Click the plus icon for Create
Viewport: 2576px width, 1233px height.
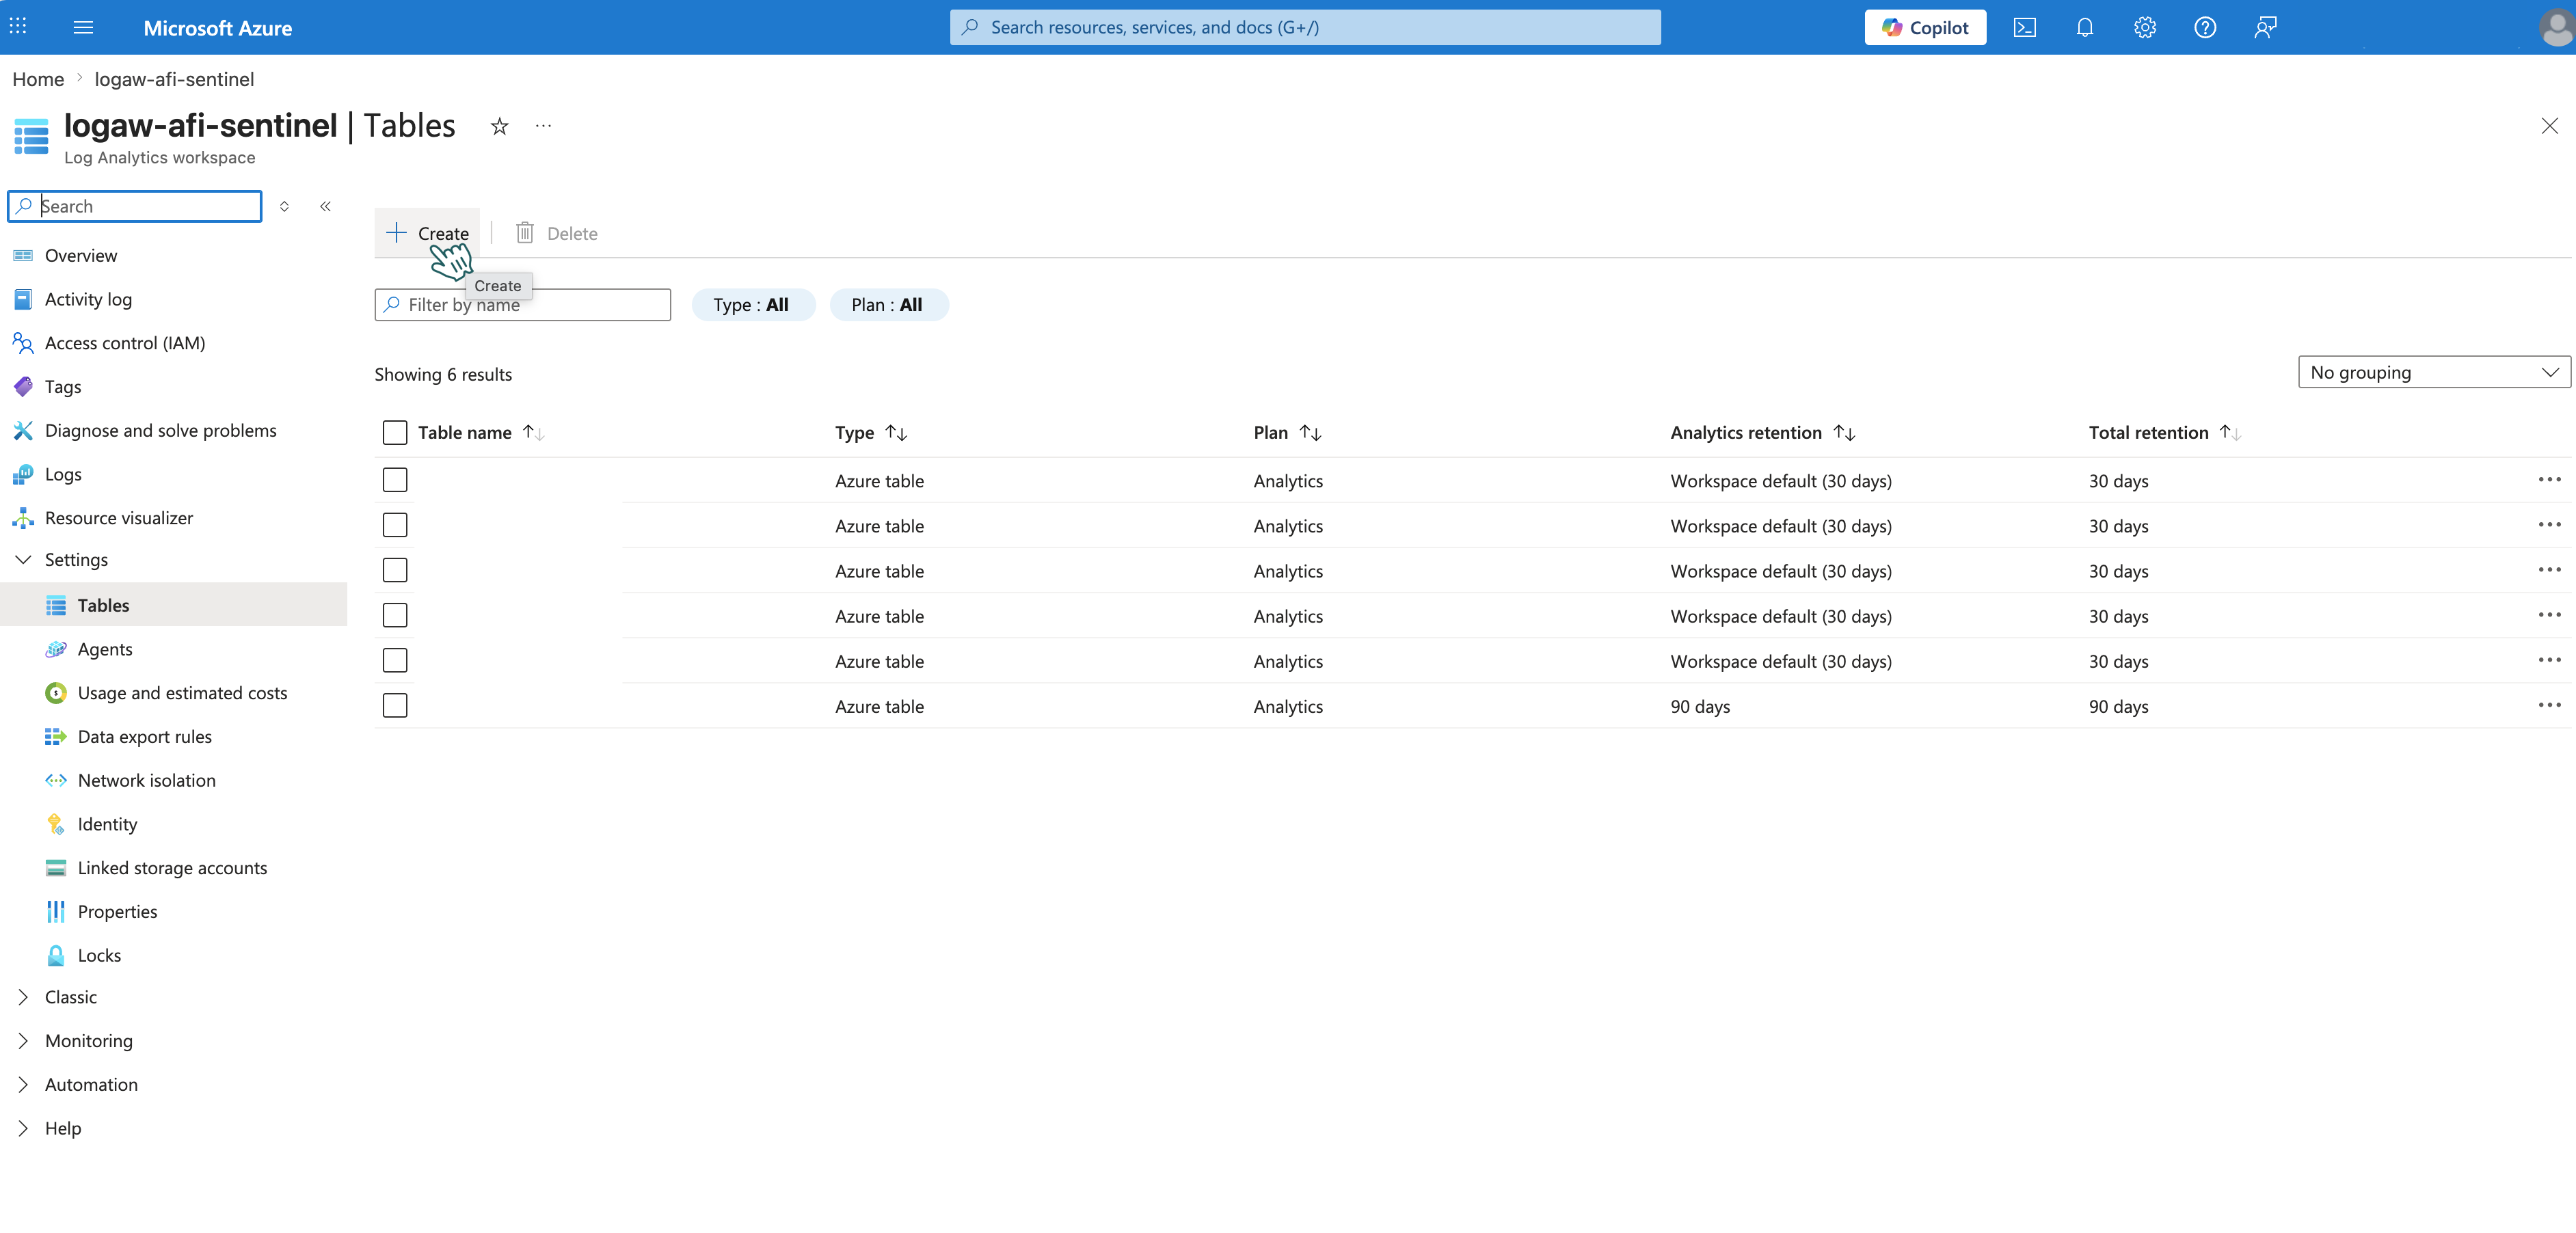point(396,233)
